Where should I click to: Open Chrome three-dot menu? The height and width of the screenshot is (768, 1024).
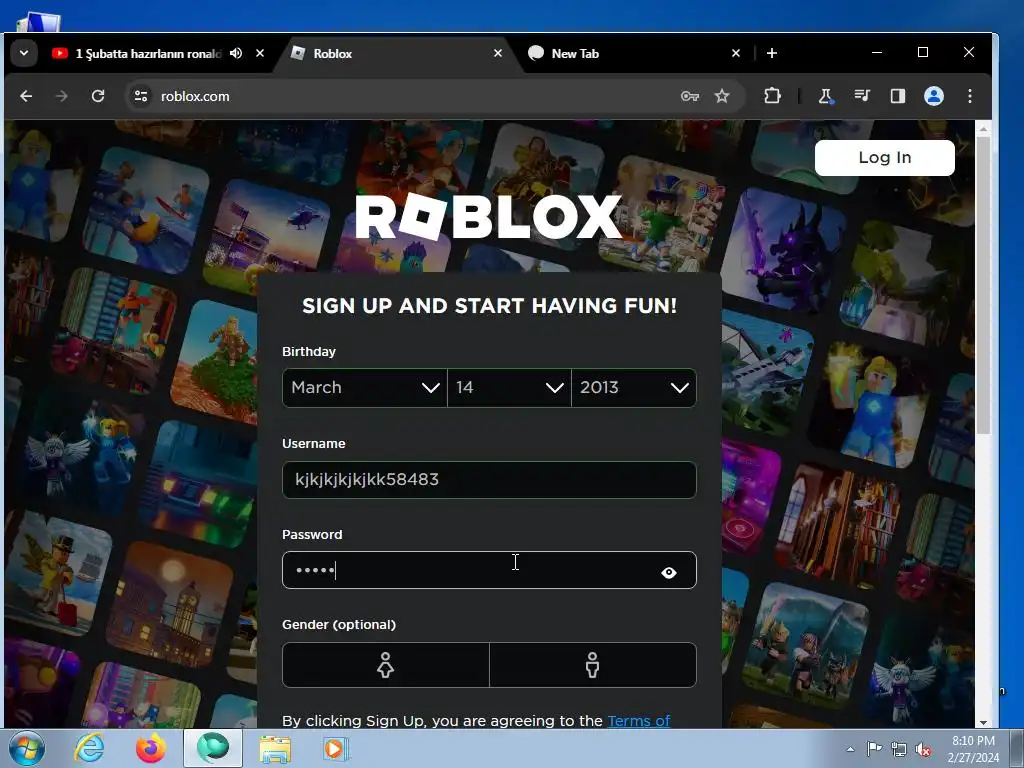970,96
